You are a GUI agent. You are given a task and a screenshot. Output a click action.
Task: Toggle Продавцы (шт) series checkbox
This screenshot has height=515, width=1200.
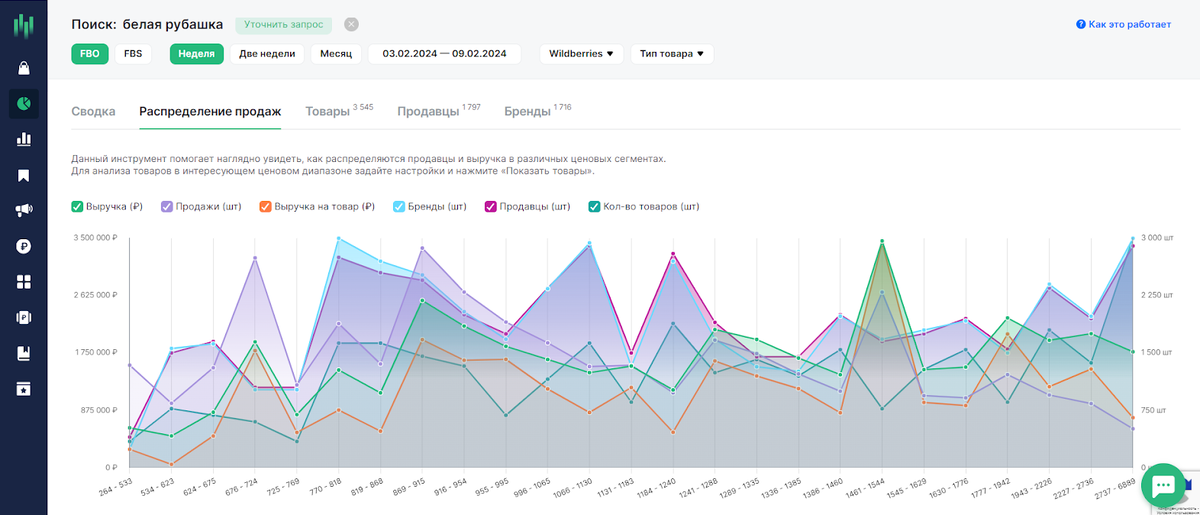(492, 207)
